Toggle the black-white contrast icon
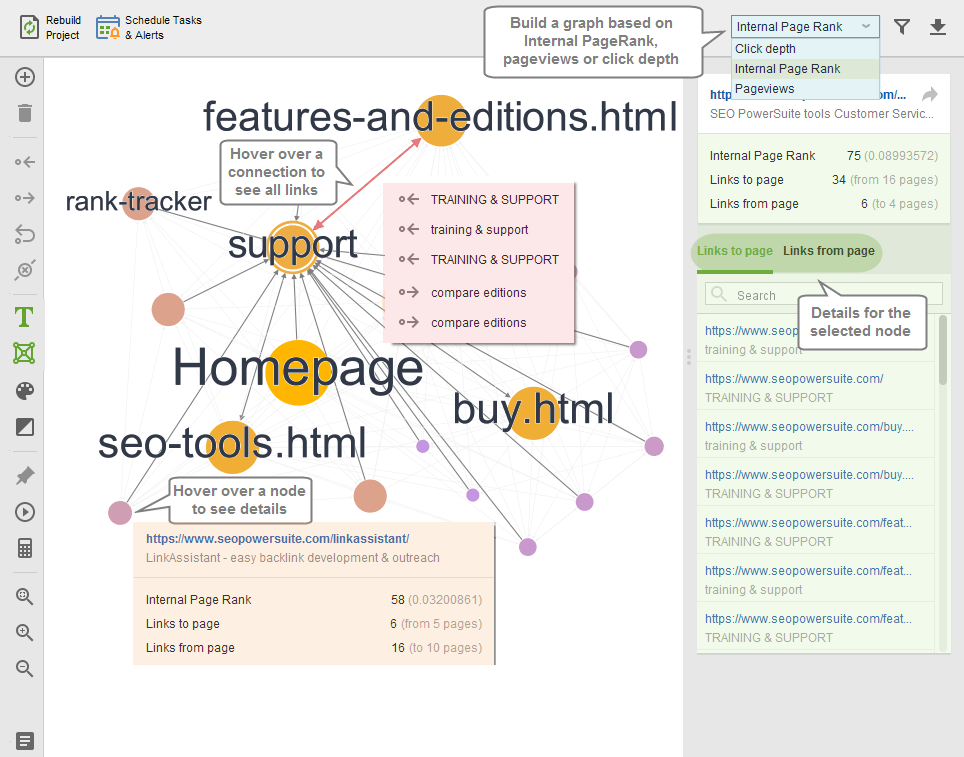This screenshot has width=964, height=757. 25,427
